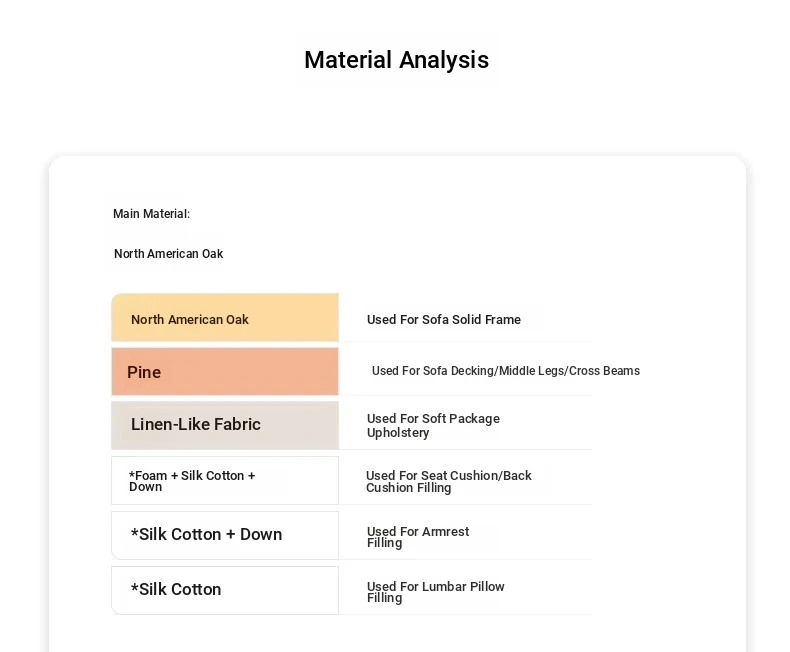
Task: Click the Linen-Like Fabric label text
Action: tap(195, 424)
